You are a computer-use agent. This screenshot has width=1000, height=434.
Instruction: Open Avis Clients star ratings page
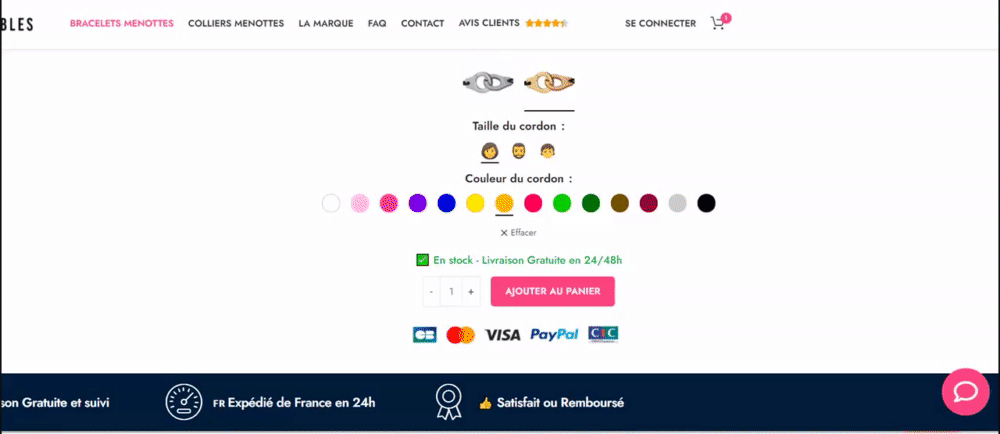tap(513, 23)
